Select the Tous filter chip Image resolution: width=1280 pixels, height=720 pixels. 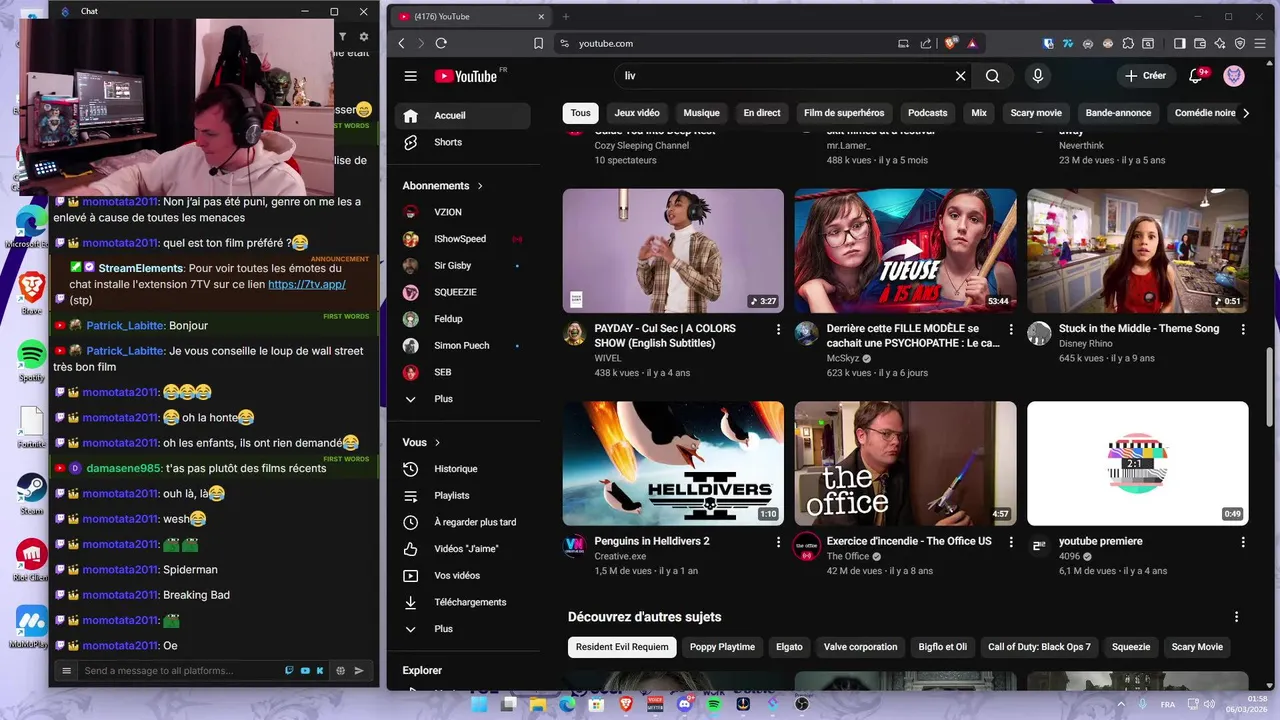581,113
